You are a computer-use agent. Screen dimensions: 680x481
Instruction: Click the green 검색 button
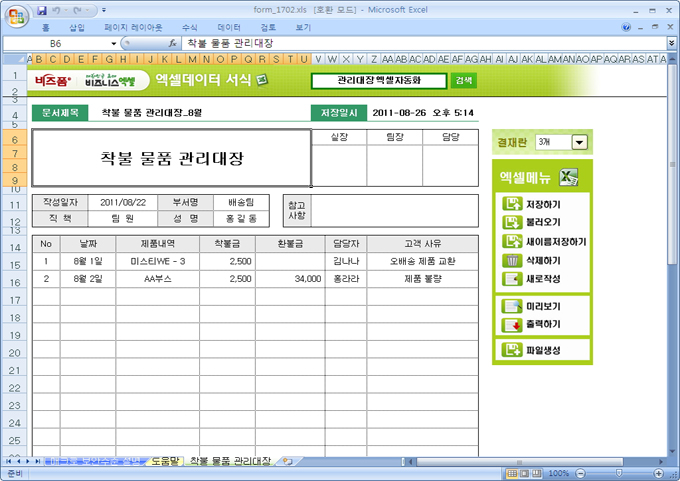pos(464,80)
